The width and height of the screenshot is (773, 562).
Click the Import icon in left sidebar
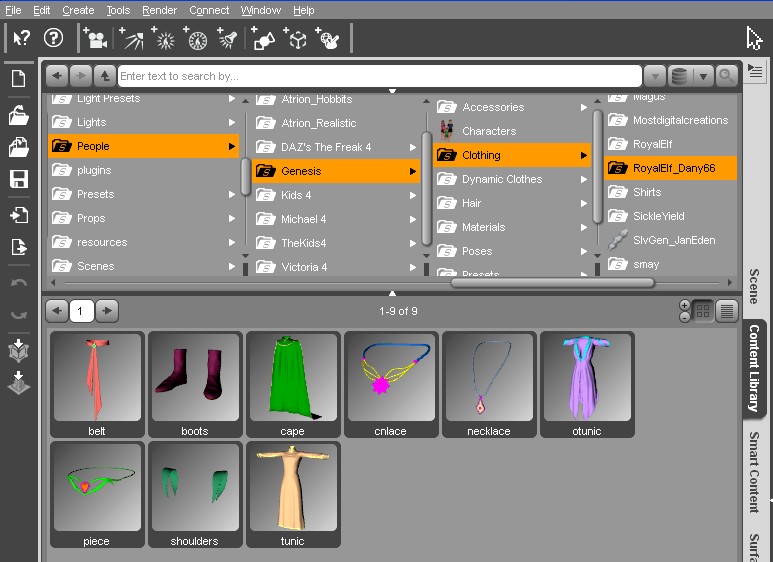coord(19,215)
